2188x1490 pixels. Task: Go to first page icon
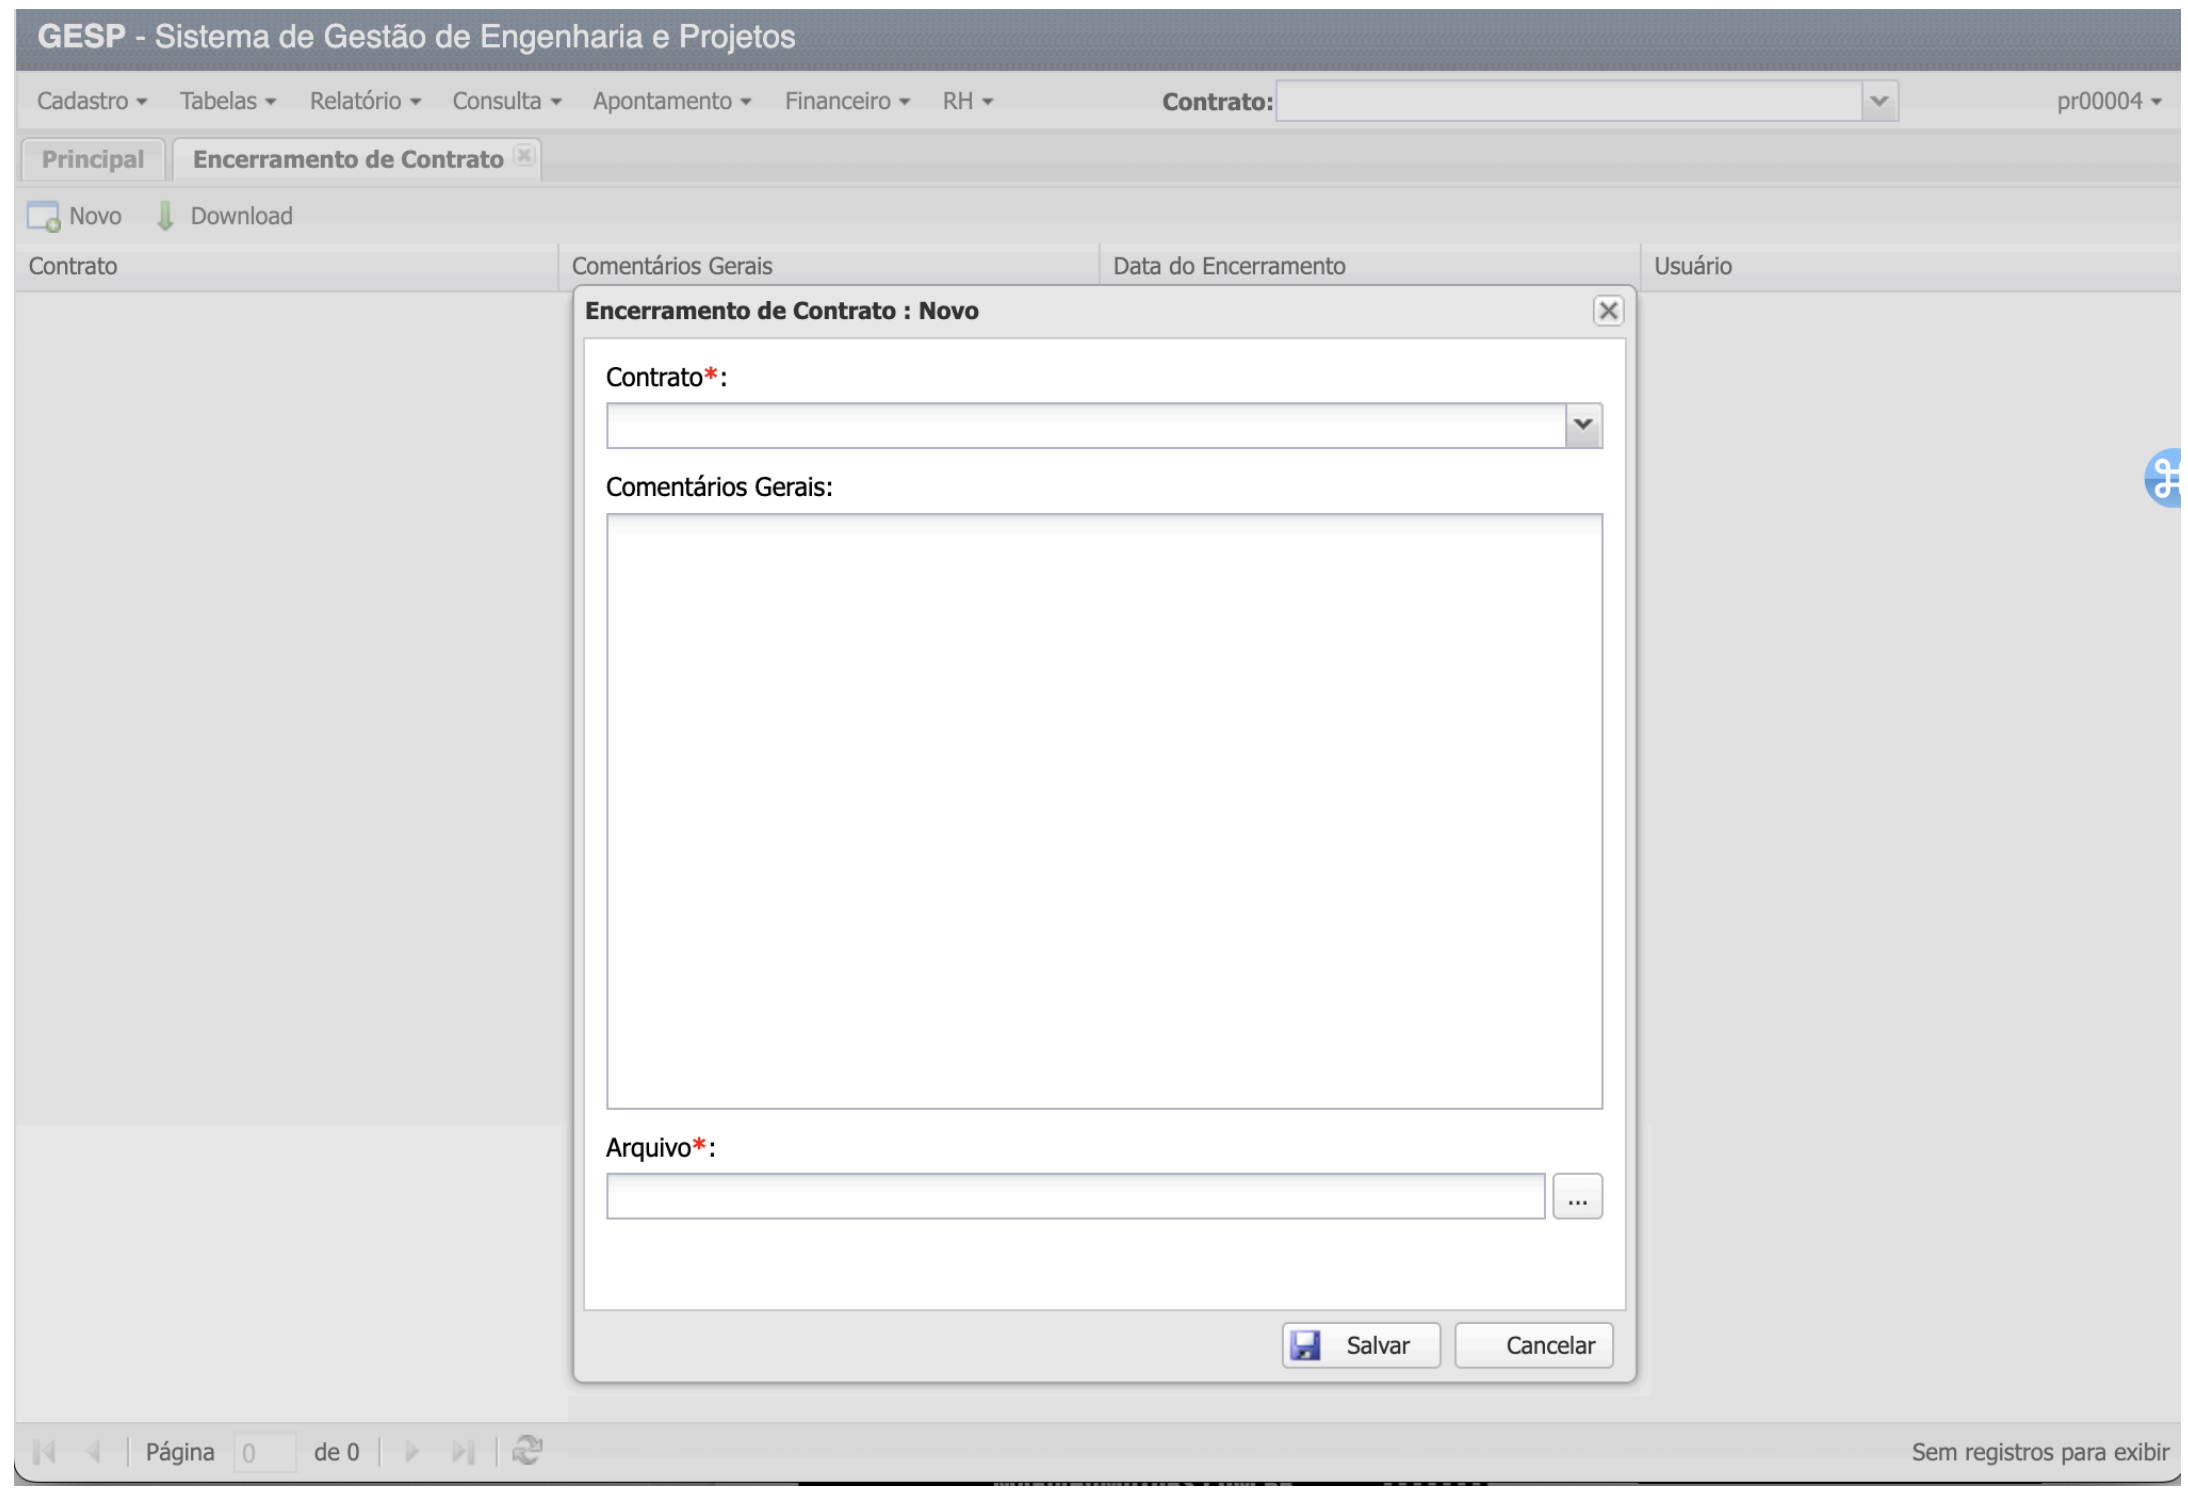pos(43,1451)
